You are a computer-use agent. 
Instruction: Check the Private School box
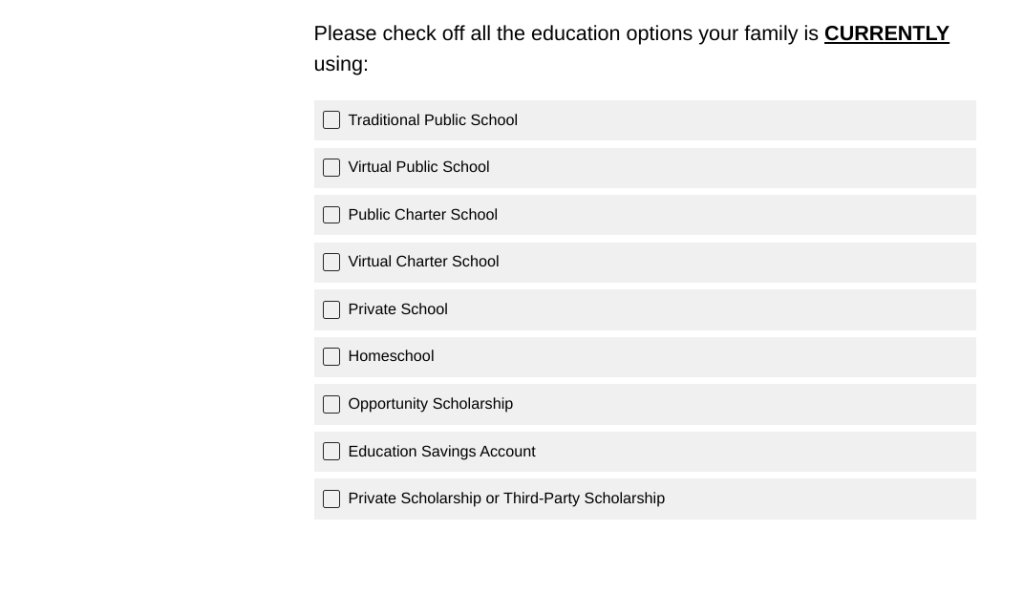click(x=331, y=310)
